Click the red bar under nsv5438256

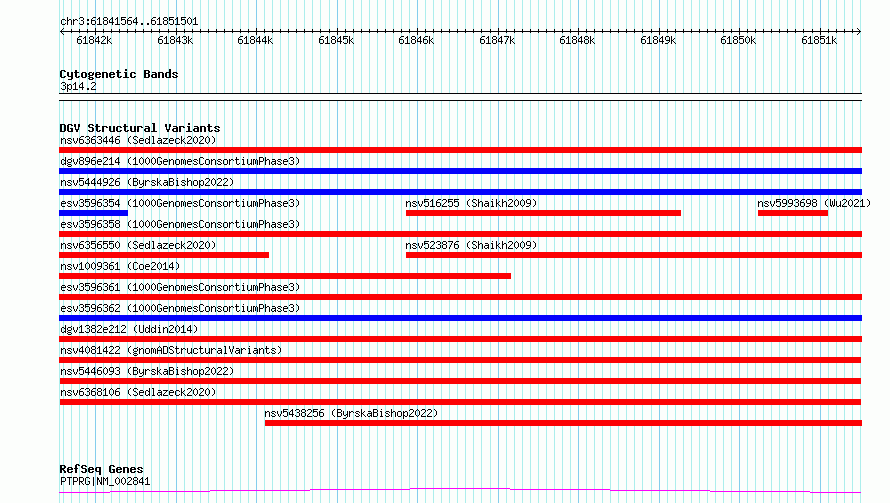click(x=563, y=423)
